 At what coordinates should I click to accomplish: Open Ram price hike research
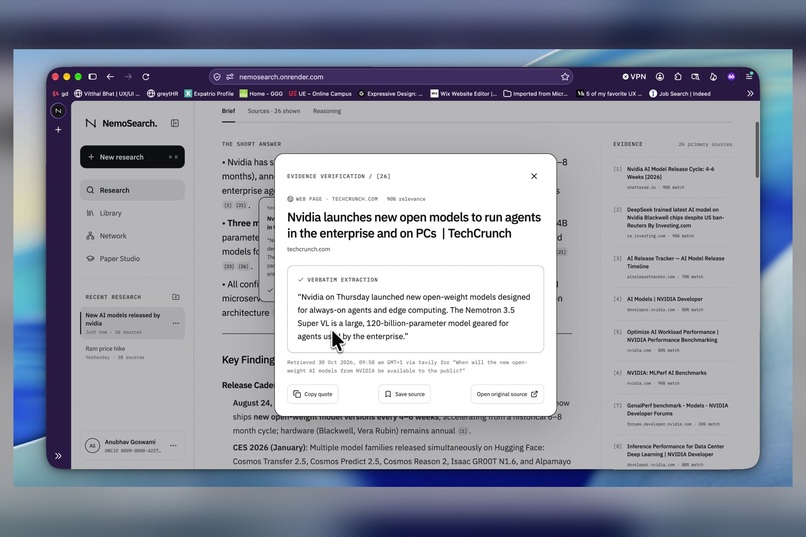115,353
